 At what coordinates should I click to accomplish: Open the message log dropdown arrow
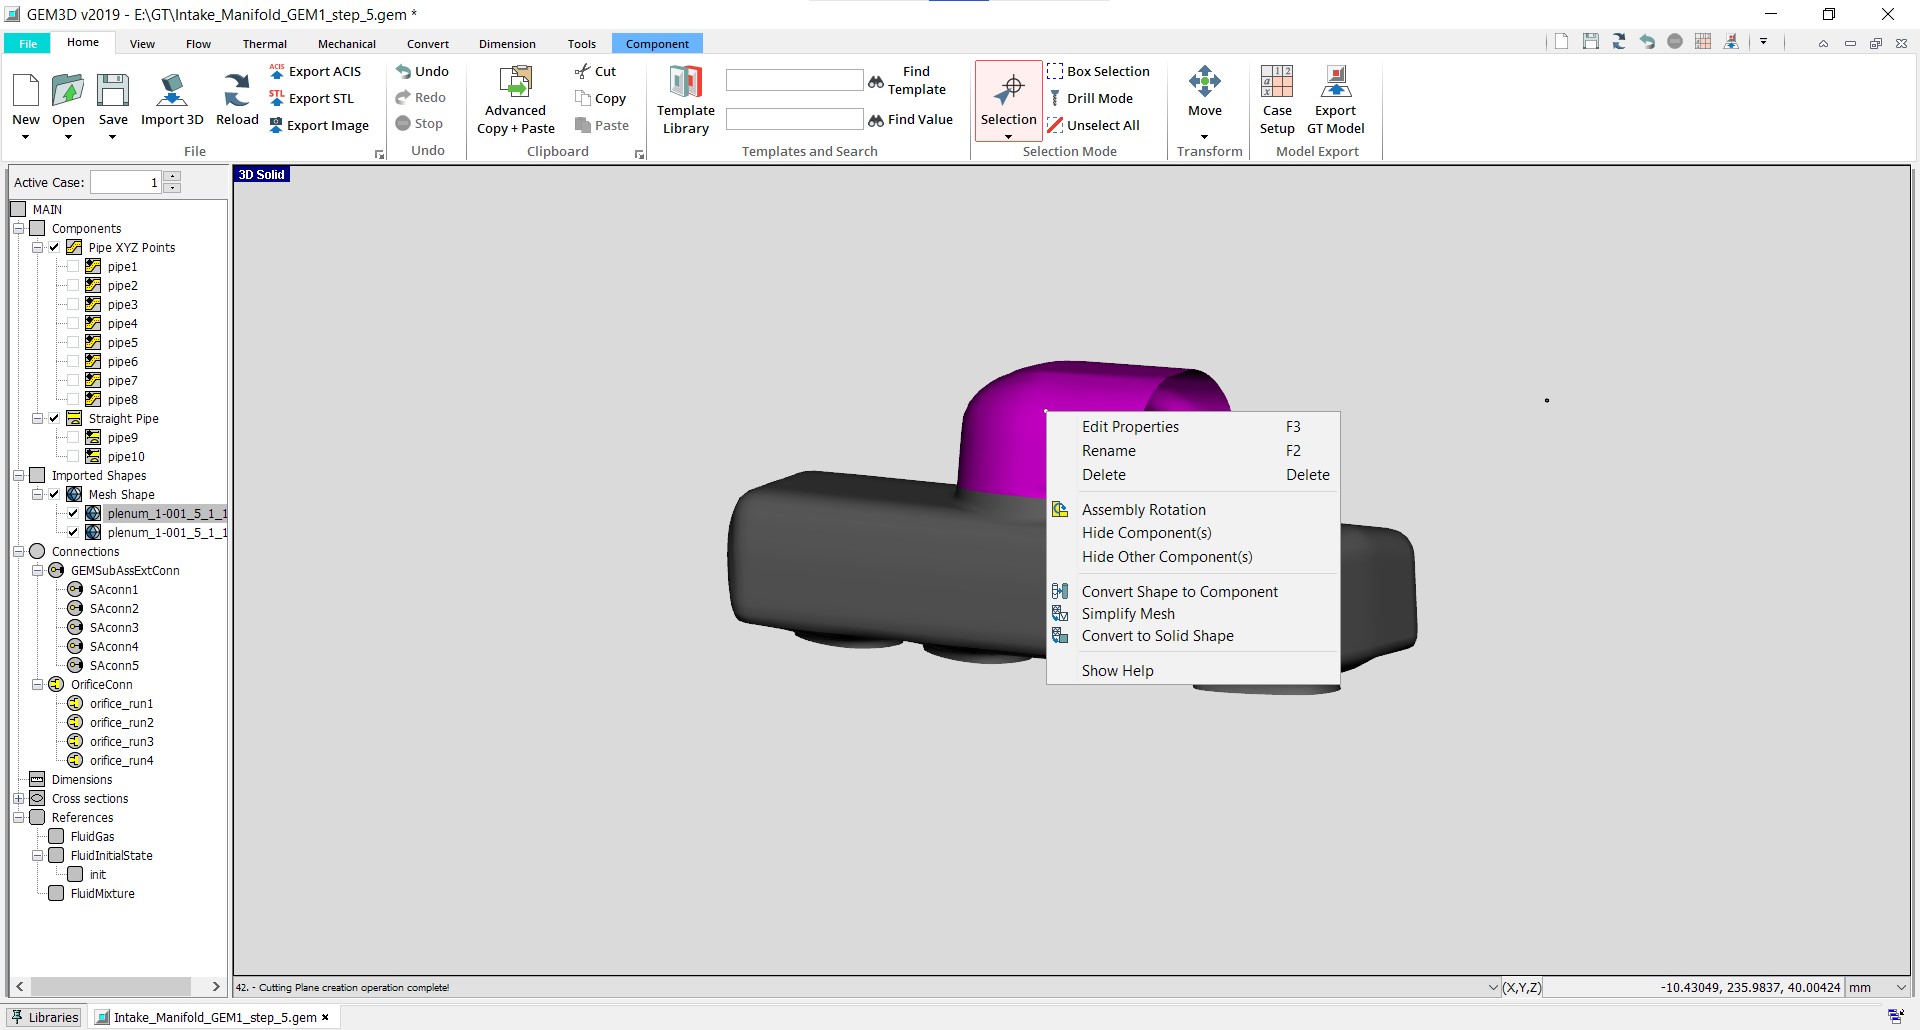1492,987
